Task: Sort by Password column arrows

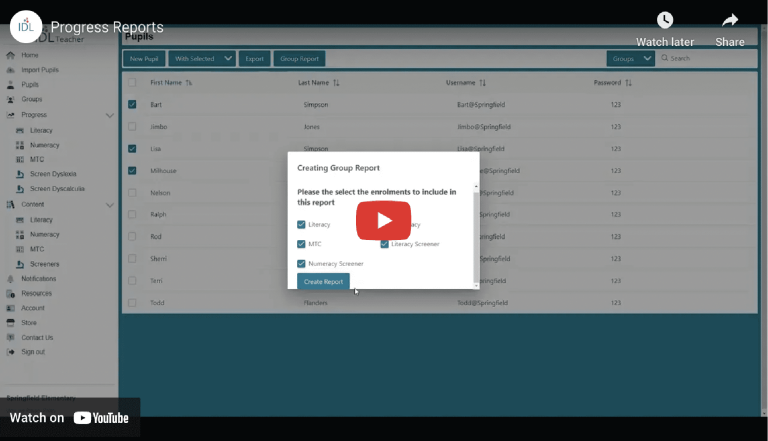Action: click(628, 83)
